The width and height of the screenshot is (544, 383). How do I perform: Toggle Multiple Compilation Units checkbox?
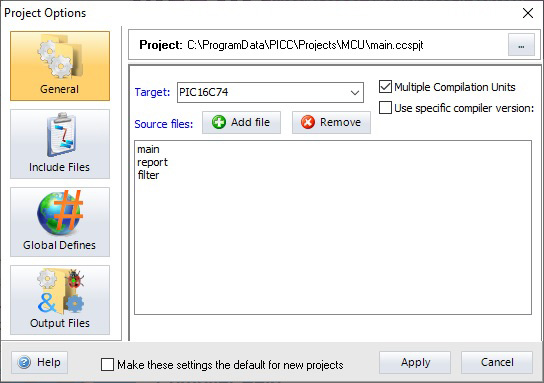click(x=385, y=87)
